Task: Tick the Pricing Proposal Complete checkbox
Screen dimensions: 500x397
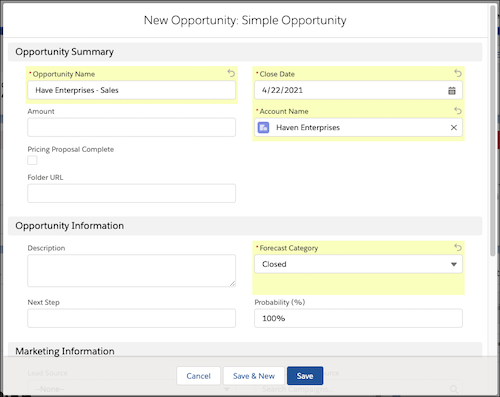Action: coord(32,160)
